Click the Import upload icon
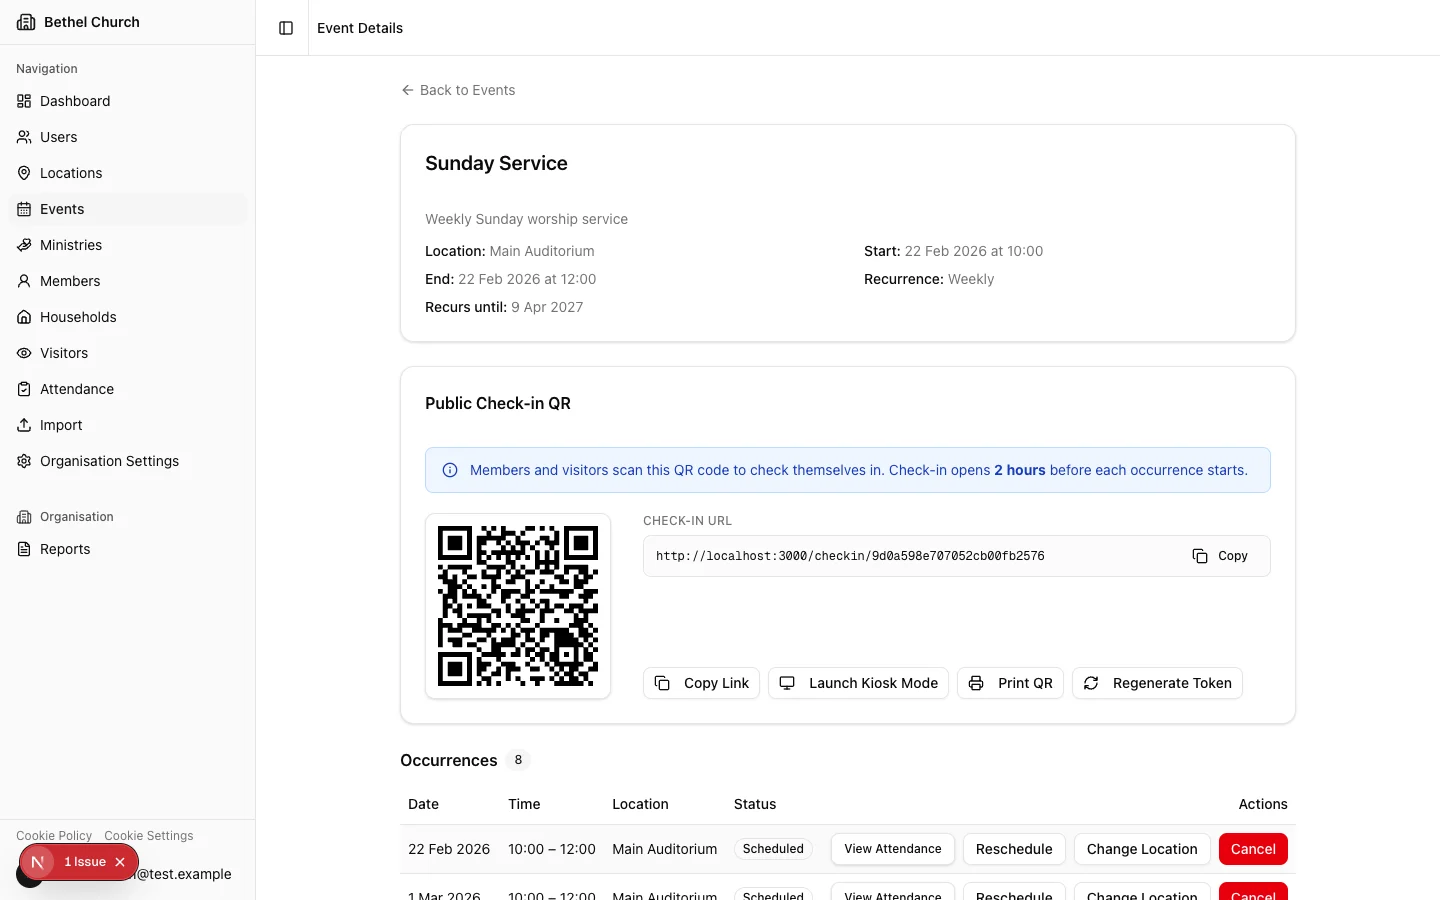The image size is (1440, 900). (x=24, y=425)
